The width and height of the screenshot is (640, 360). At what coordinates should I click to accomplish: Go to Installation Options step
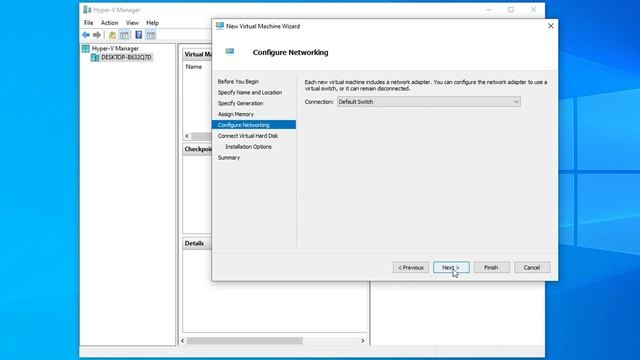click(x=248, y=147)
